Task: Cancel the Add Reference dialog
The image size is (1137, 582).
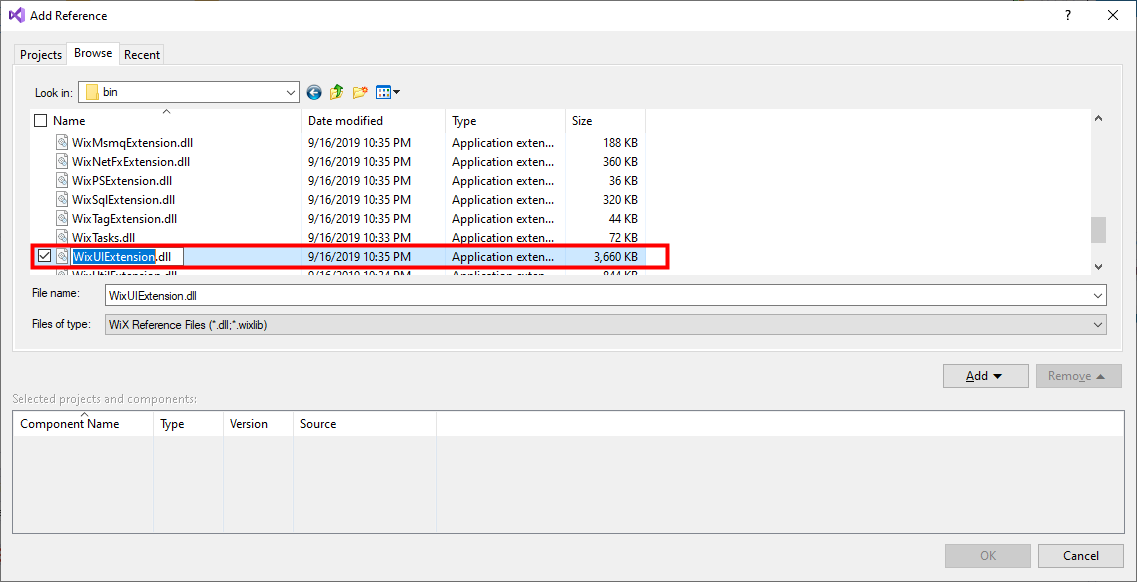Action: [x=1080, y=556]
